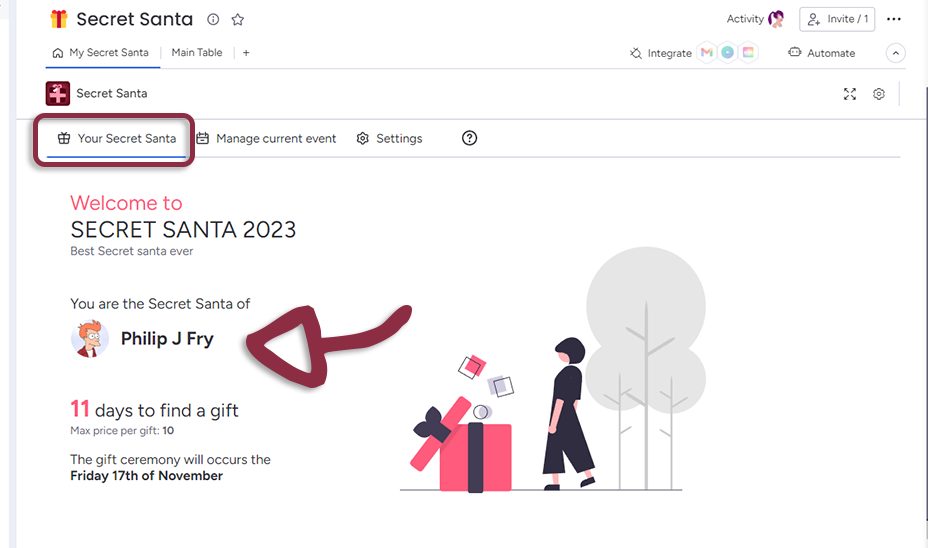Click the Integrate button
Screen dimensions: 929x548
point(660,53)
